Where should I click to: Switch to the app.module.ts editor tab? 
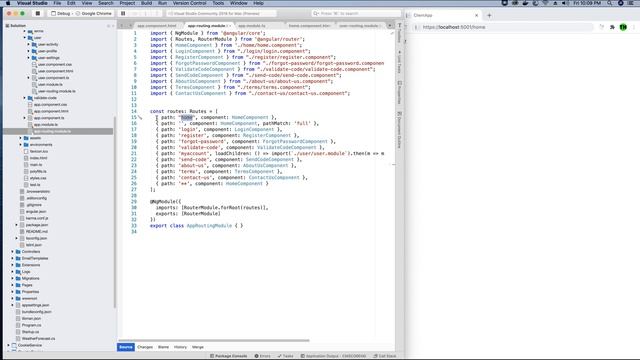click(252, 26)
